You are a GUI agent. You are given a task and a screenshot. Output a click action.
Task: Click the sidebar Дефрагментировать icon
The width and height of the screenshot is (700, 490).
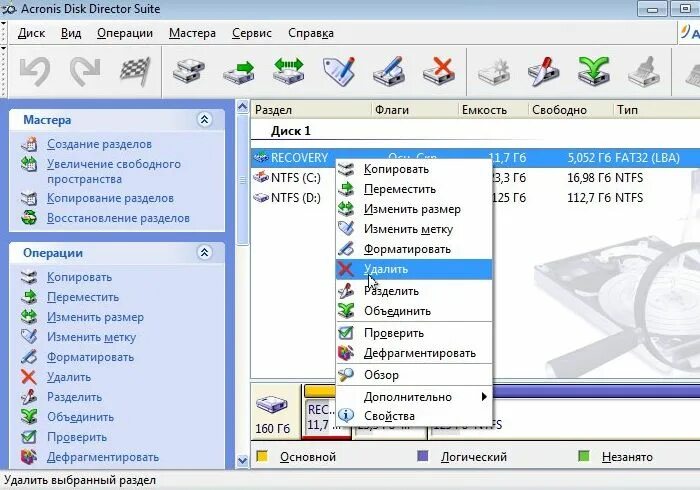(29, 457)
